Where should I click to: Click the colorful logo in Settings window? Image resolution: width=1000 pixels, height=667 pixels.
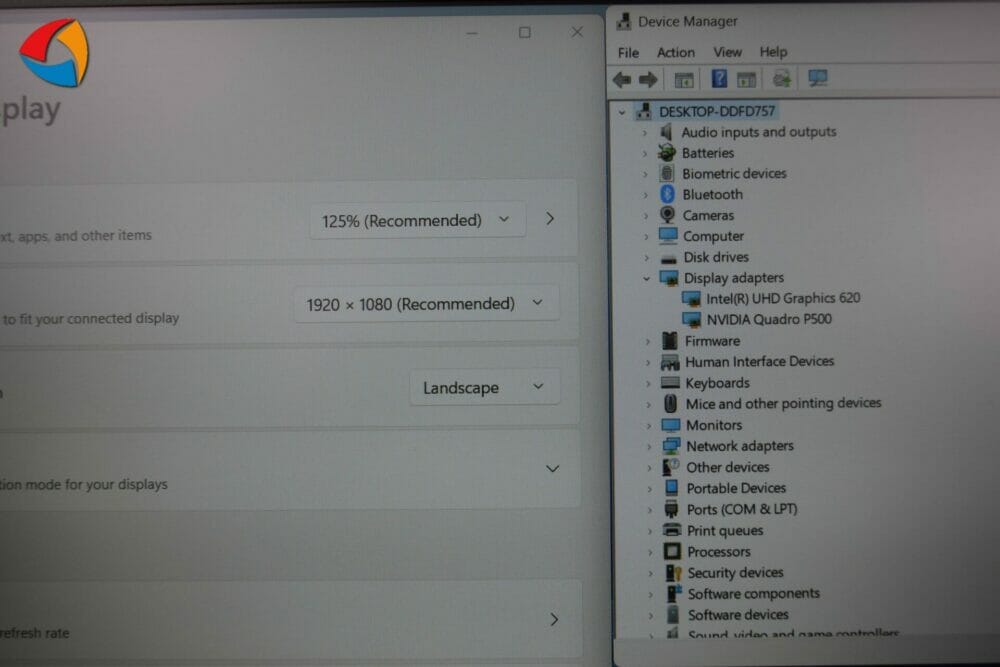click(x=54, y=53)
